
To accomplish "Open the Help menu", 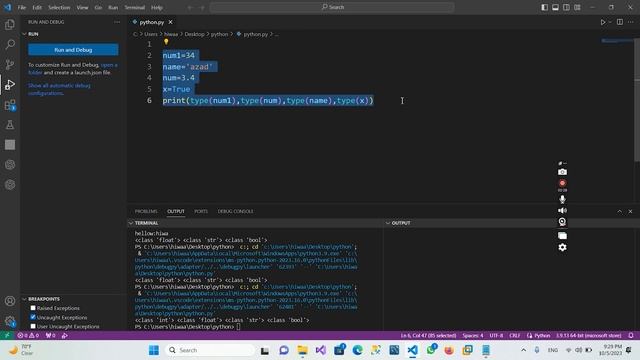I will 157,7.
